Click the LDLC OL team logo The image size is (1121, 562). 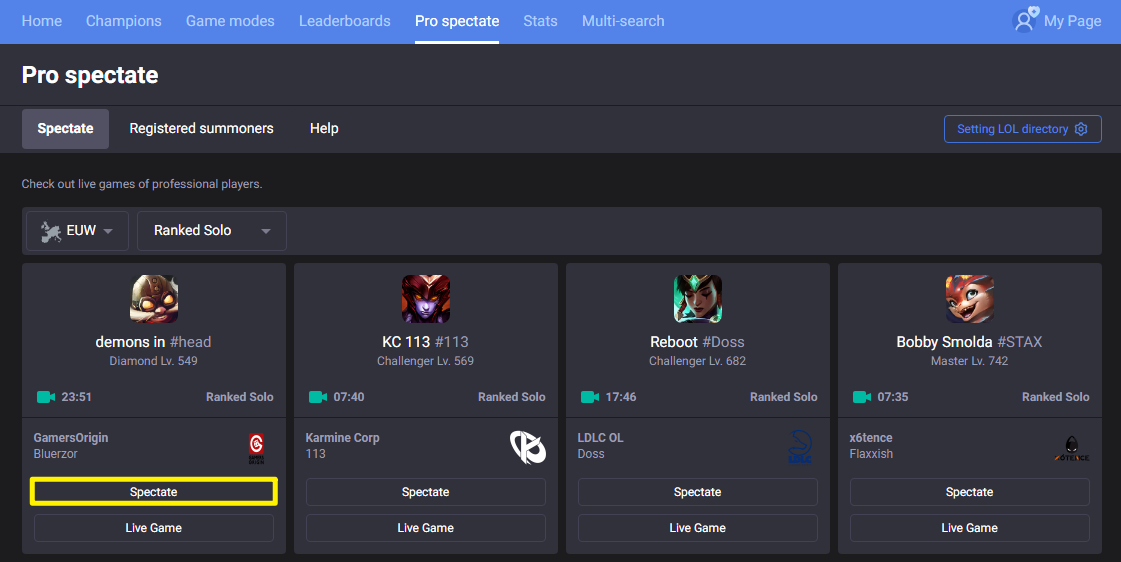click(799, 447)
